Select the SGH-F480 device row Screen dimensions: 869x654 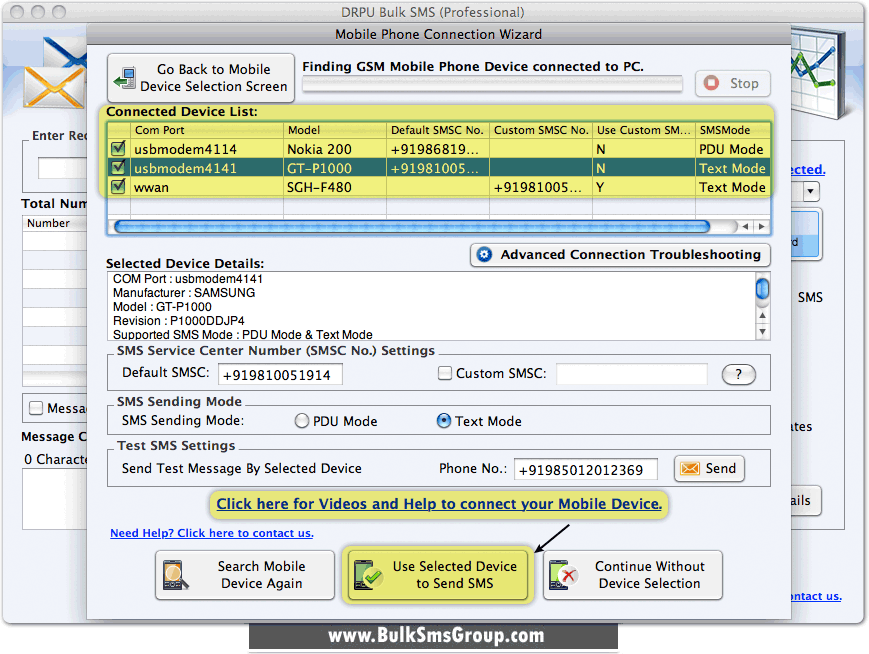[x=438, y=187]
